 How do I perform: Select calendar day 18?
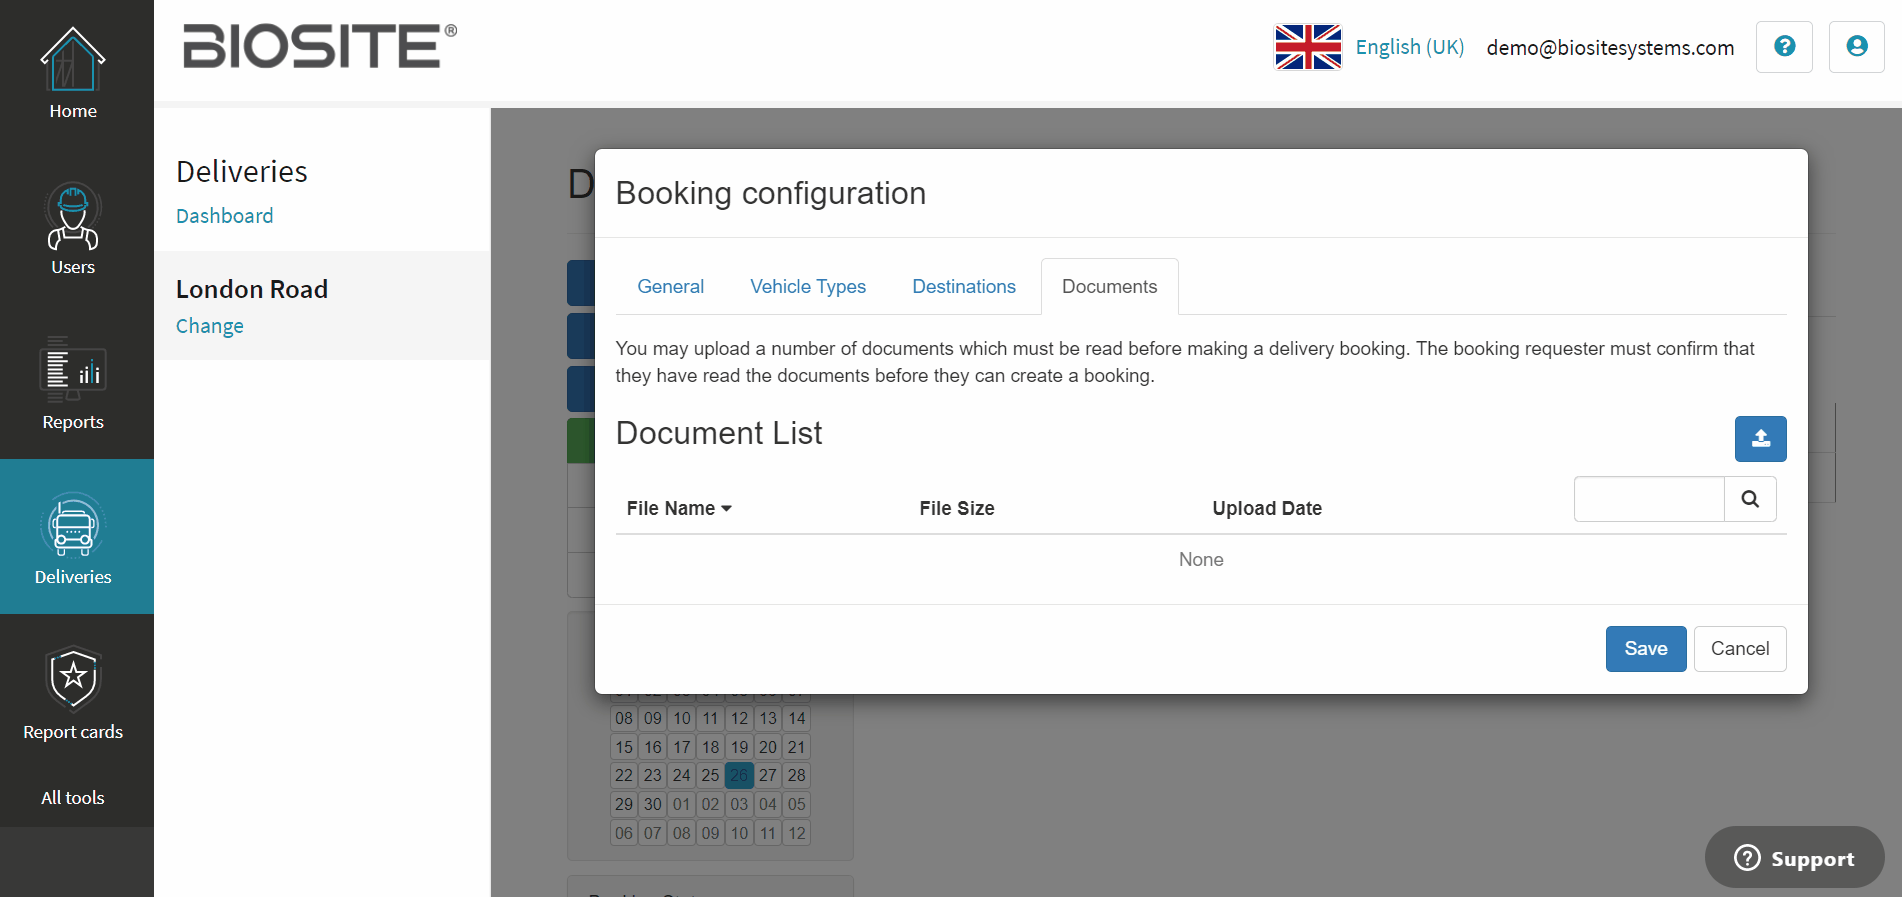tap(710, 747)
